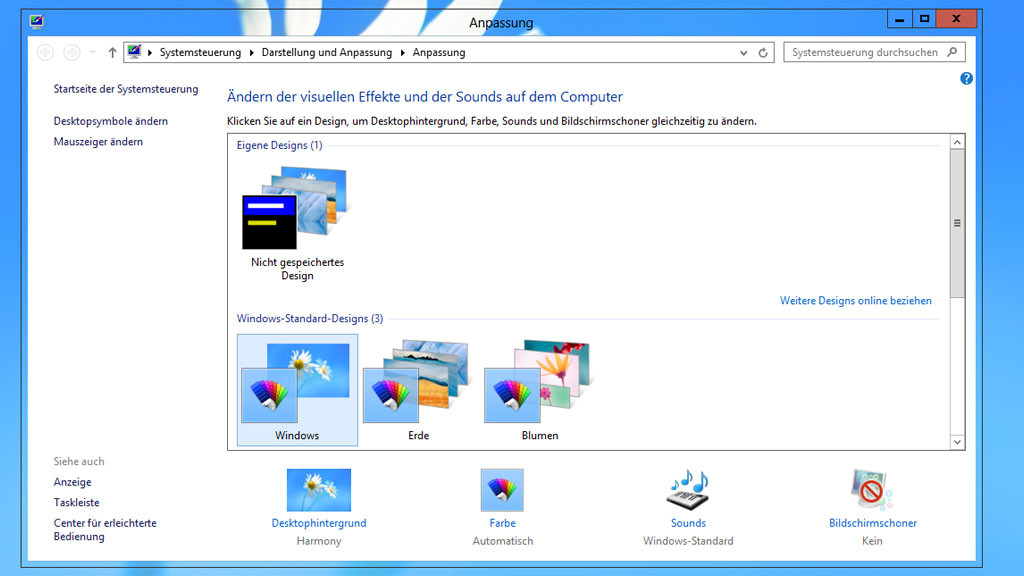Image resolution: width=1024 pixels, height=576 pixels.
Task: Expand the chevron after Darstellung und Anpassung
Action: coord(402,53)
